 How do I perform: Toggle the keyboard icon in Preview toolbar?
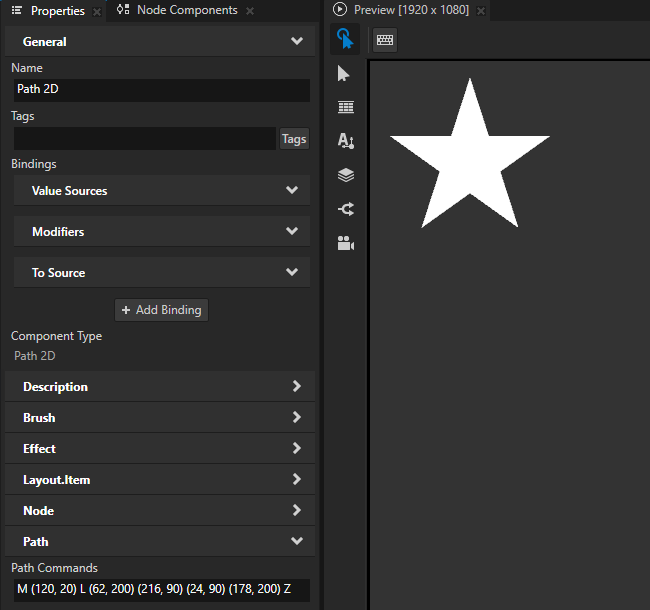(x=385, y=39)
